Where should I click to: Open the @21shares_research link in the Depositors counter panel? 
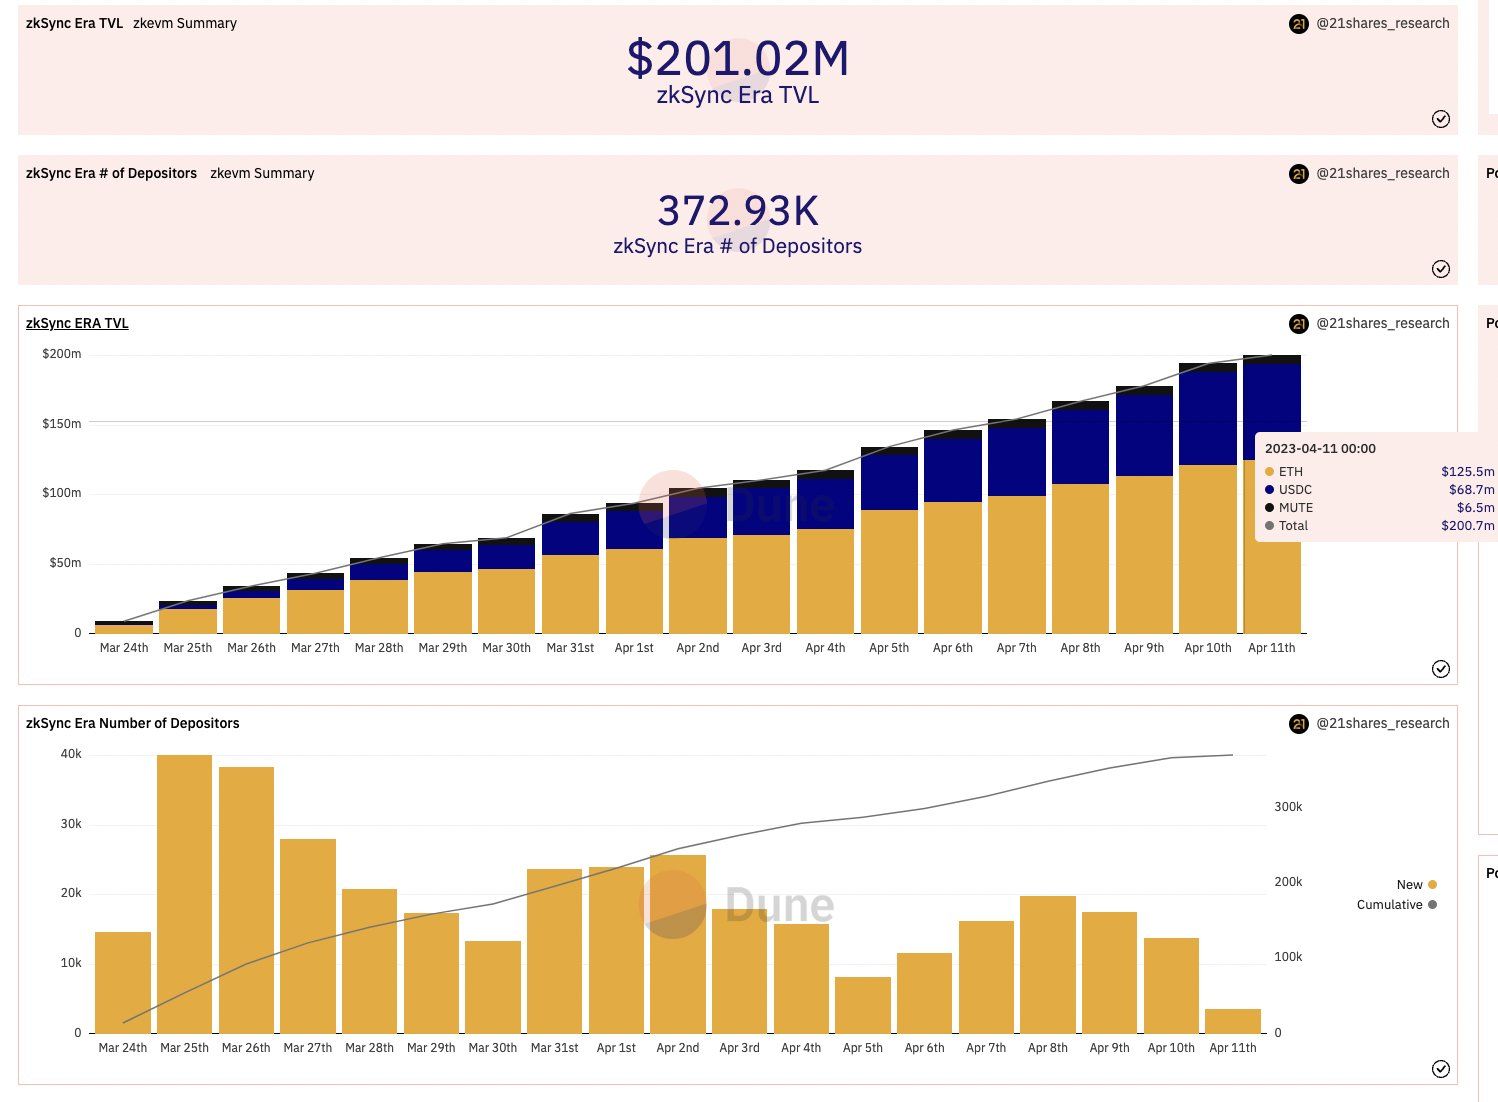pyautogui.click(x=1383, y=173)
